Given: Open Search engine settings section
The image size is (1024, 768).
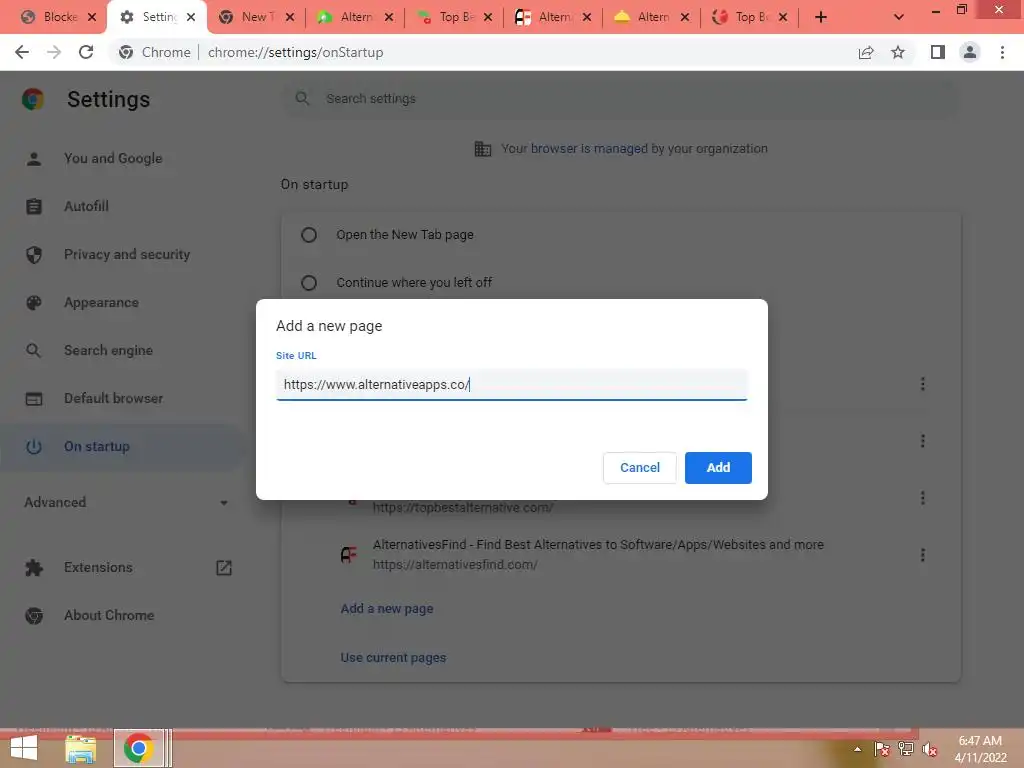Looking at the screenshot, I should click(108, 351).
